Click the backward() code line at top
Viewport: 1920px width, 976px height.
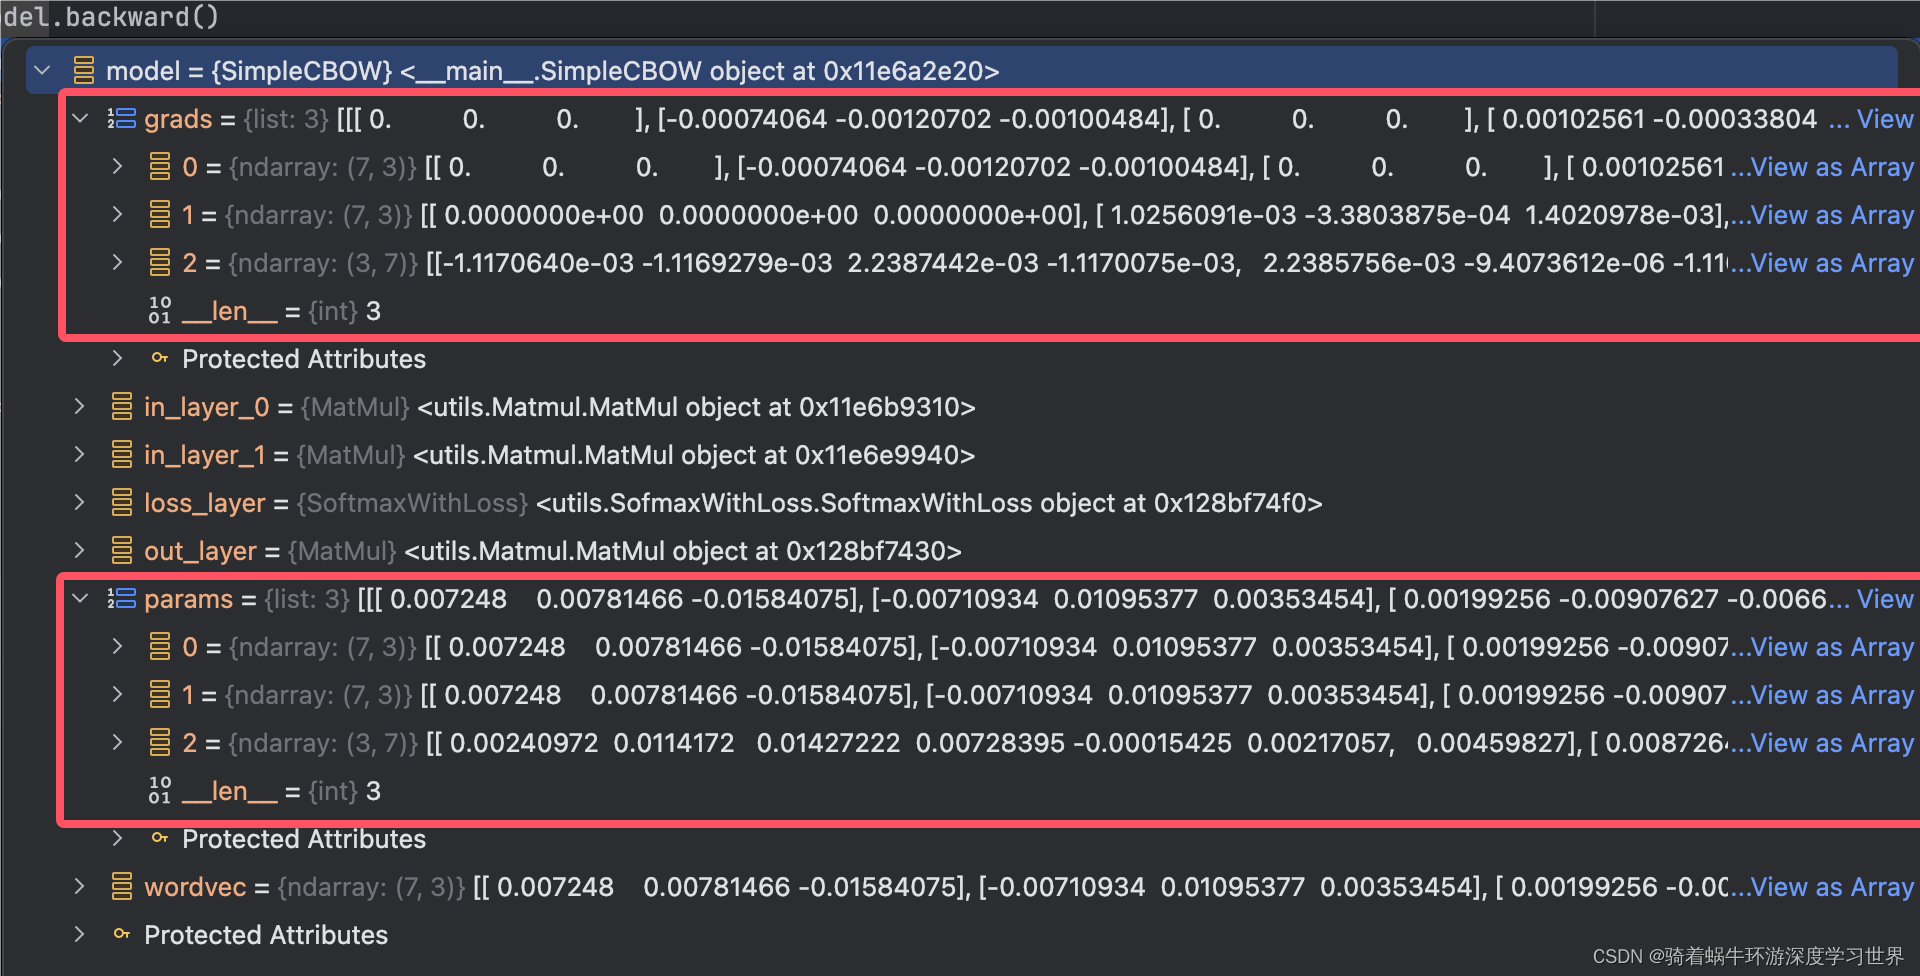111,17
